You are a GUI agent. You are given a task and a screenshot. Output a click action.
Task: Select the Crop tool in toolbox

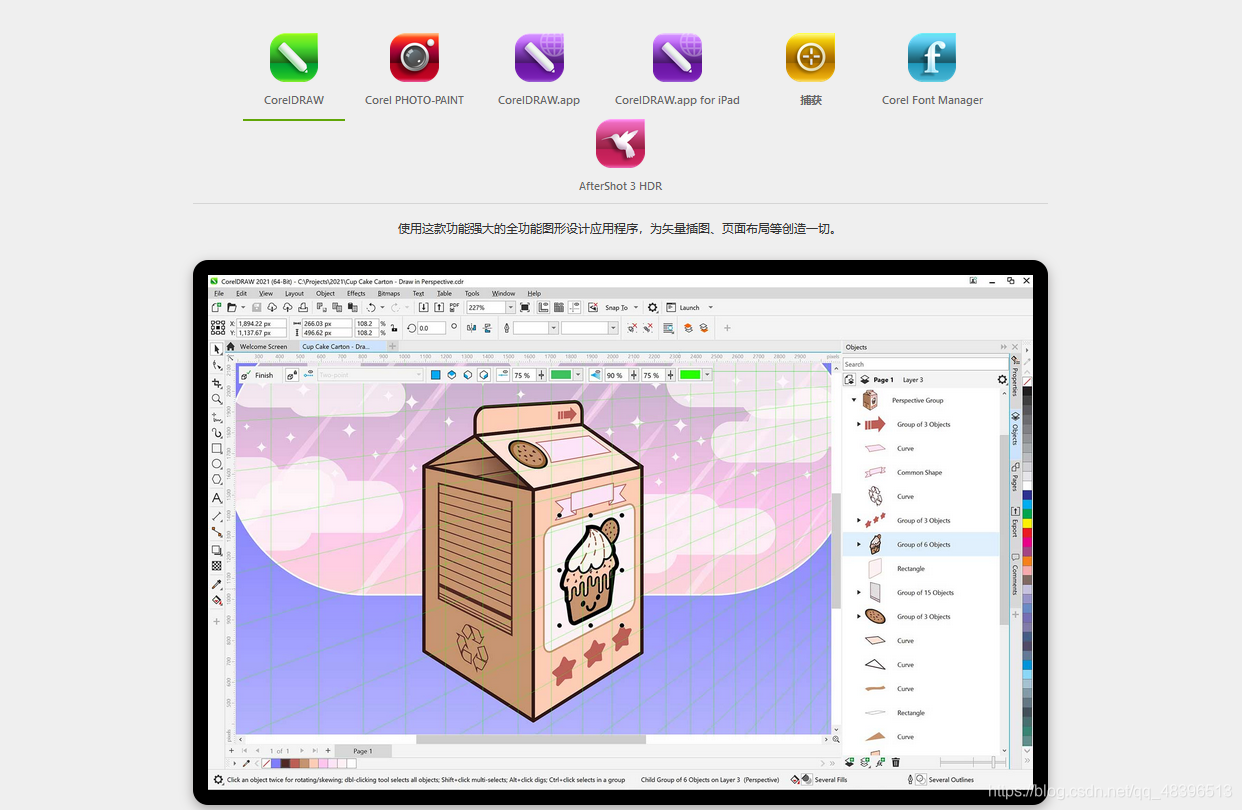(x=216, y=383)
